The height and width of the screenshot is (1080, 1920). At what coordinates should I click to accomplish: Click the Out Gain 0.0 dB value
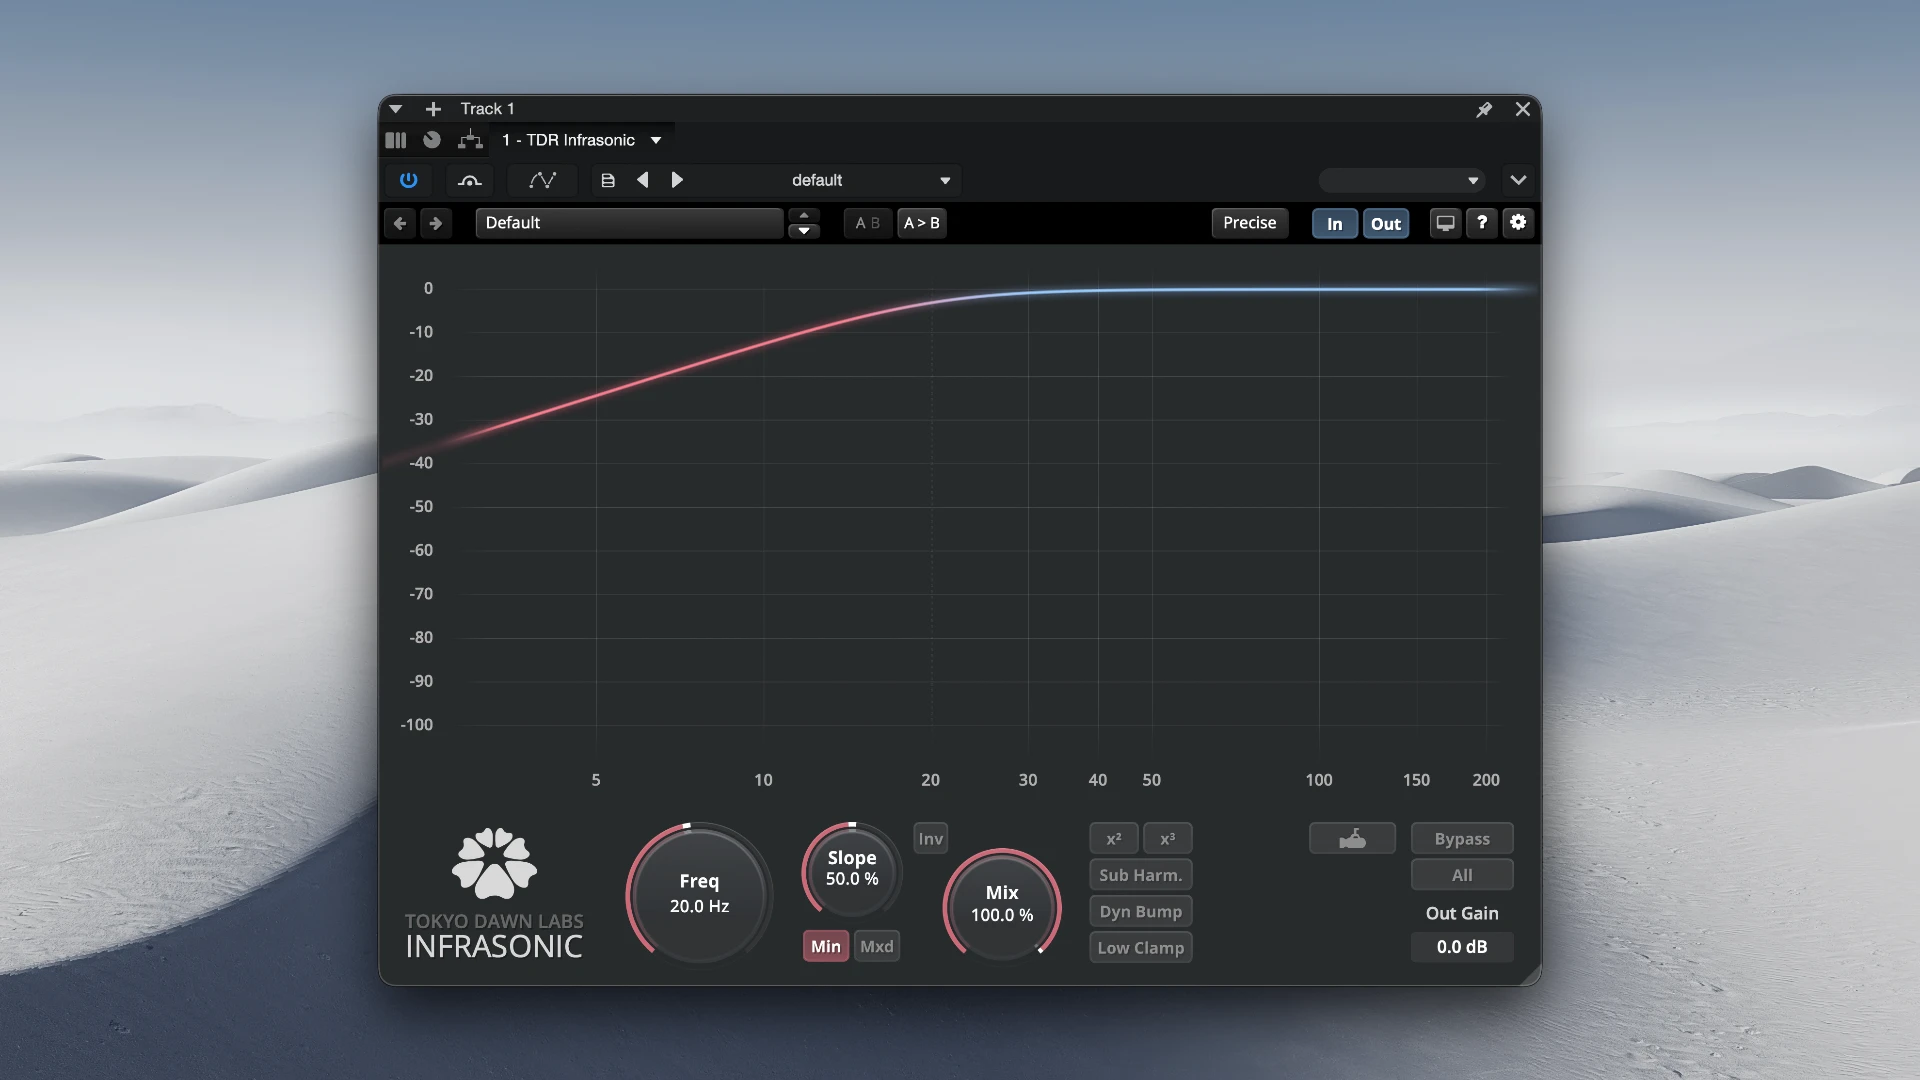(x=1462, y=947)
